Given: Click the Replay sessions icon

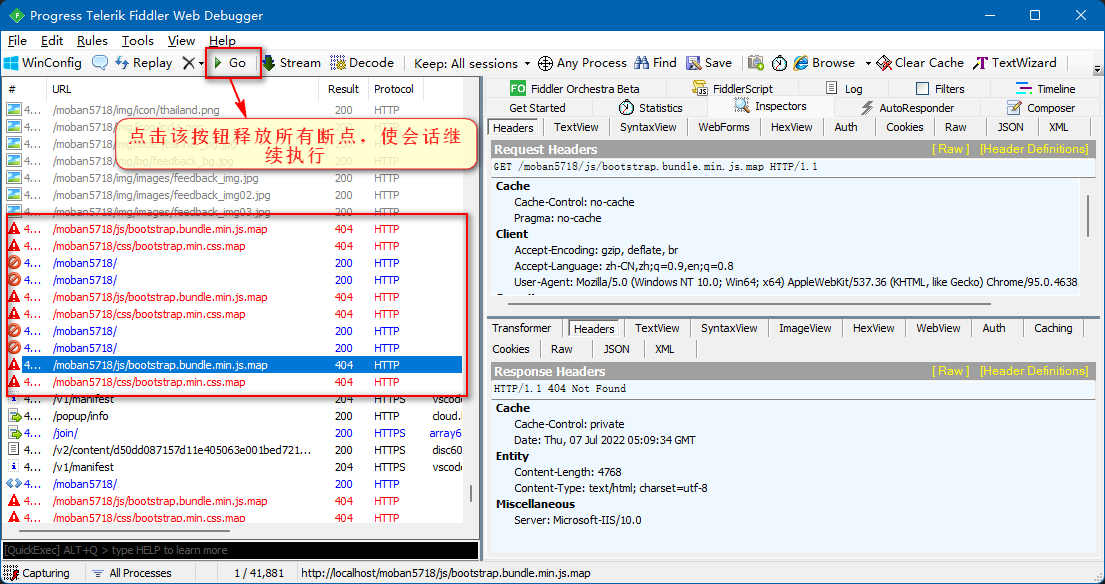Looking at the screenshot, I should [122, 63].
